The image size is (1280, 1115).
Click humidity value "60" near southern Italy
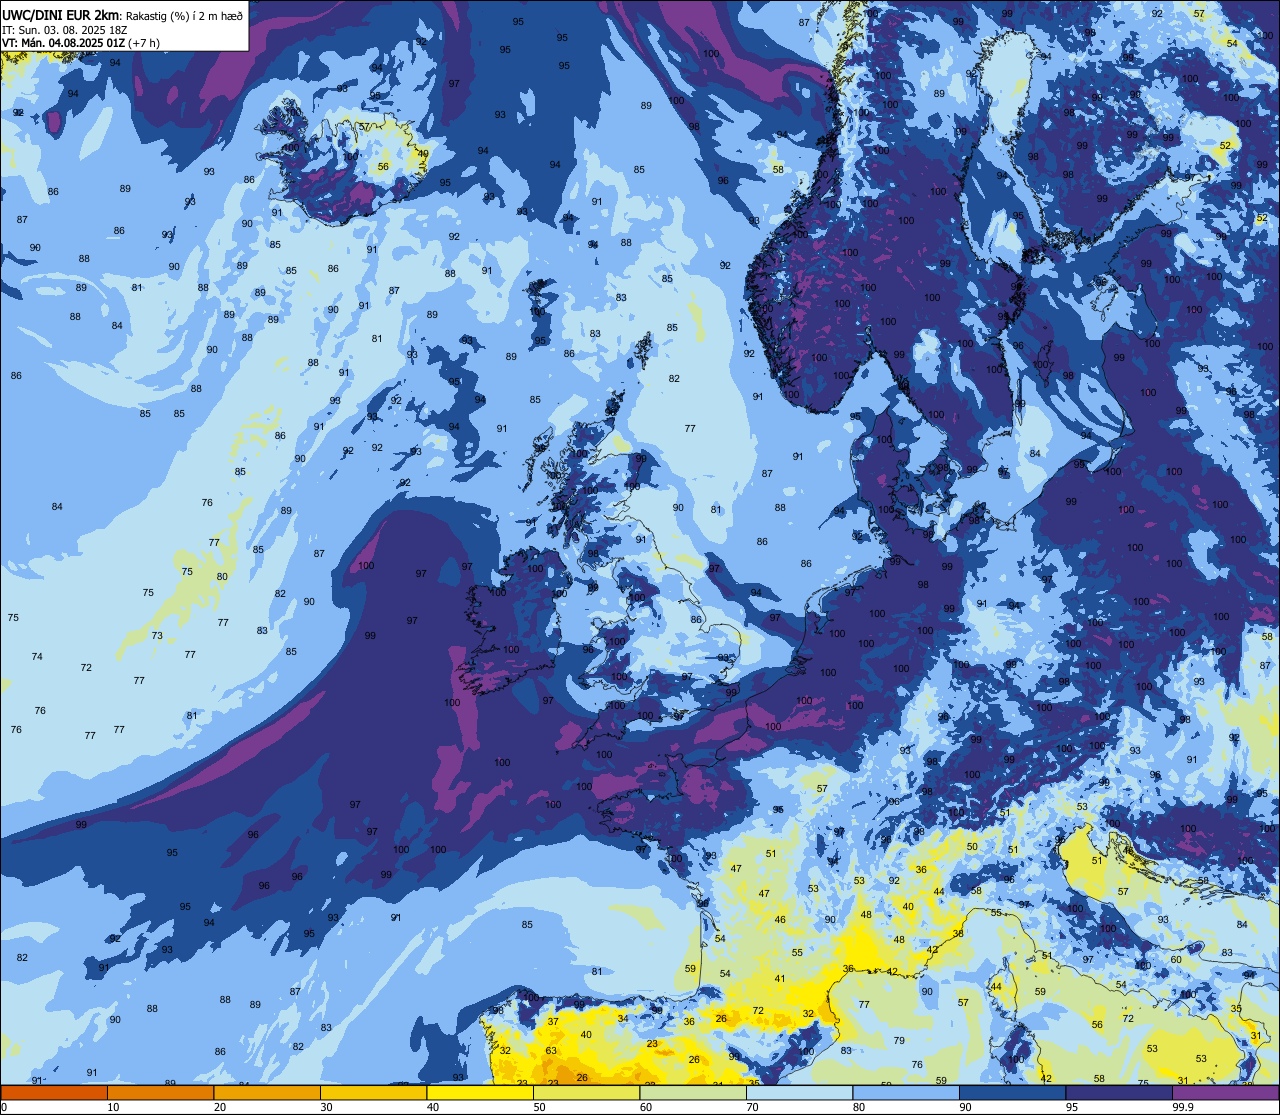1176,959
